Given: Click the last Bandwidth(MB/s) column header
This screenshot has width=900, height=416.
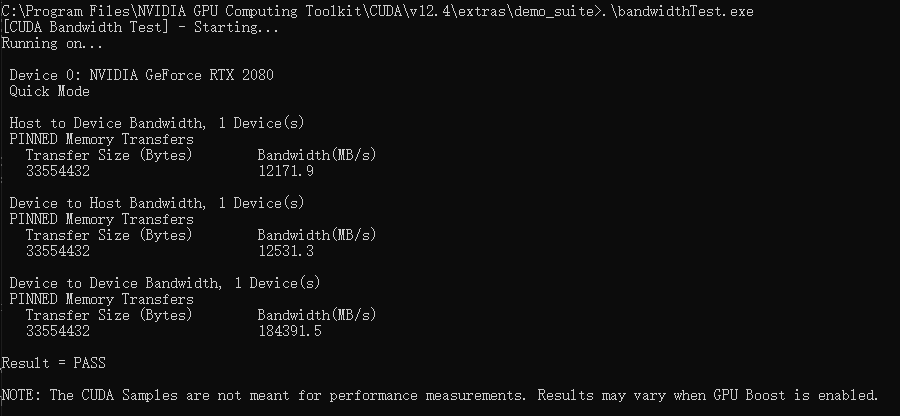Looking at the screenshot, I should pyautogui.click(x=317, y=315).
